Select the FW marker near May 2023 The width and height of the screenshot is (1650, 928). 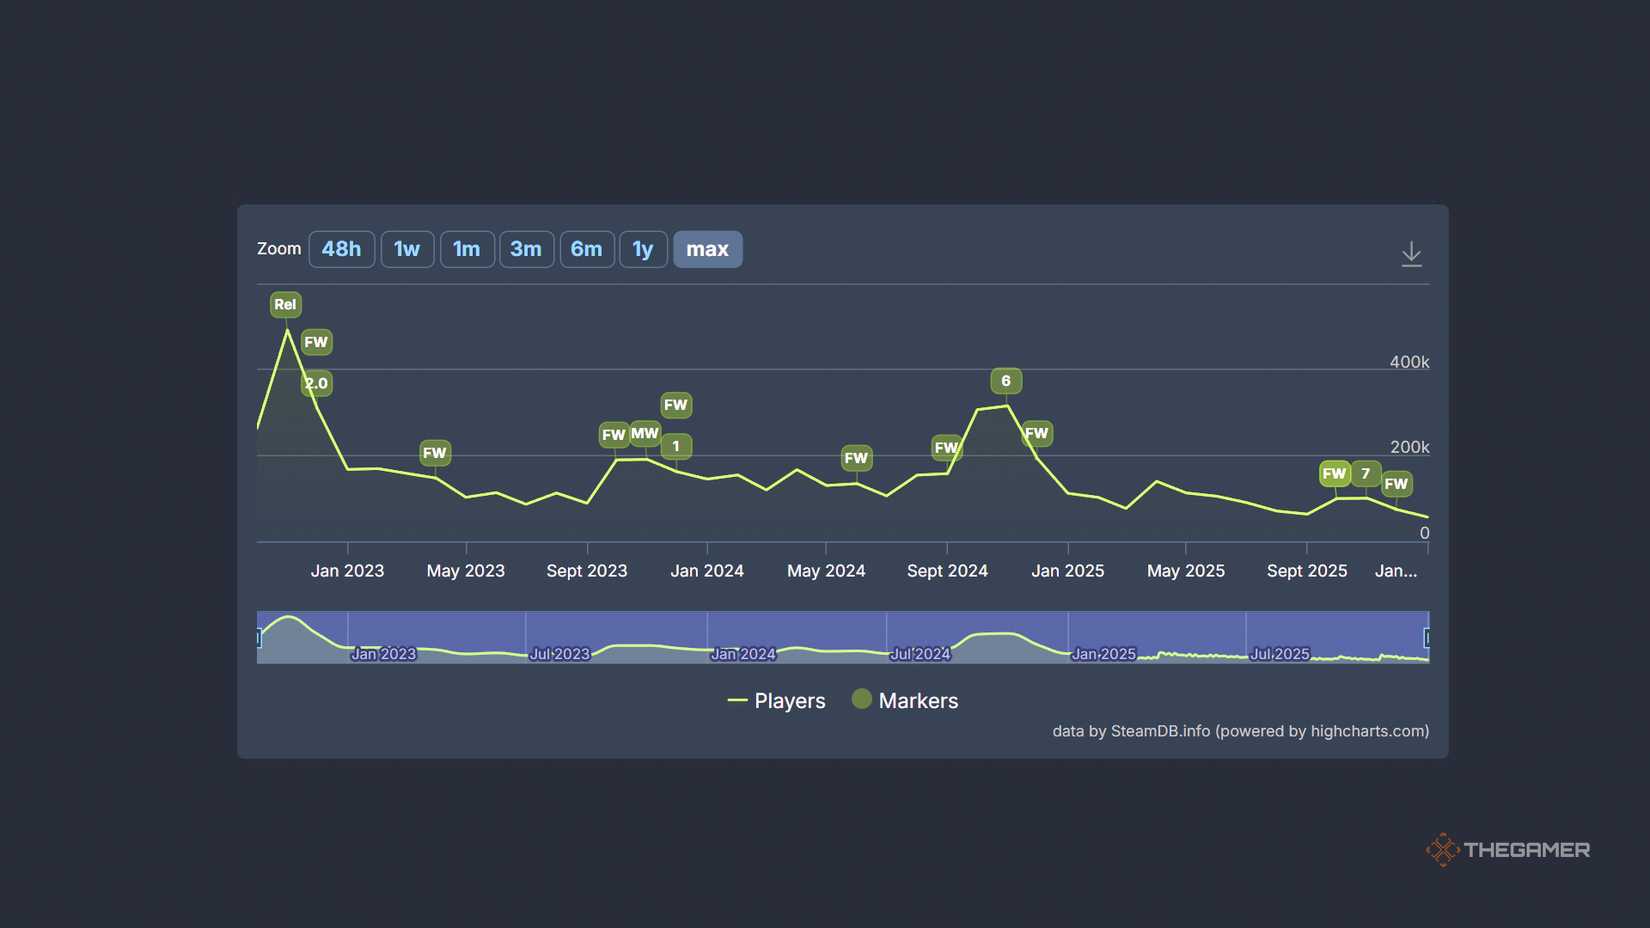(x=435, y=453)
